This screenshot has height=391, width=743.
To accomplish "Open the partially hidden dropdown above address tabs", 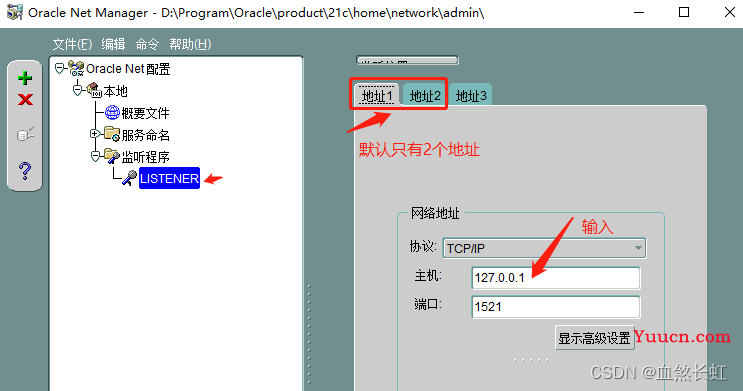I will (407, 60).
